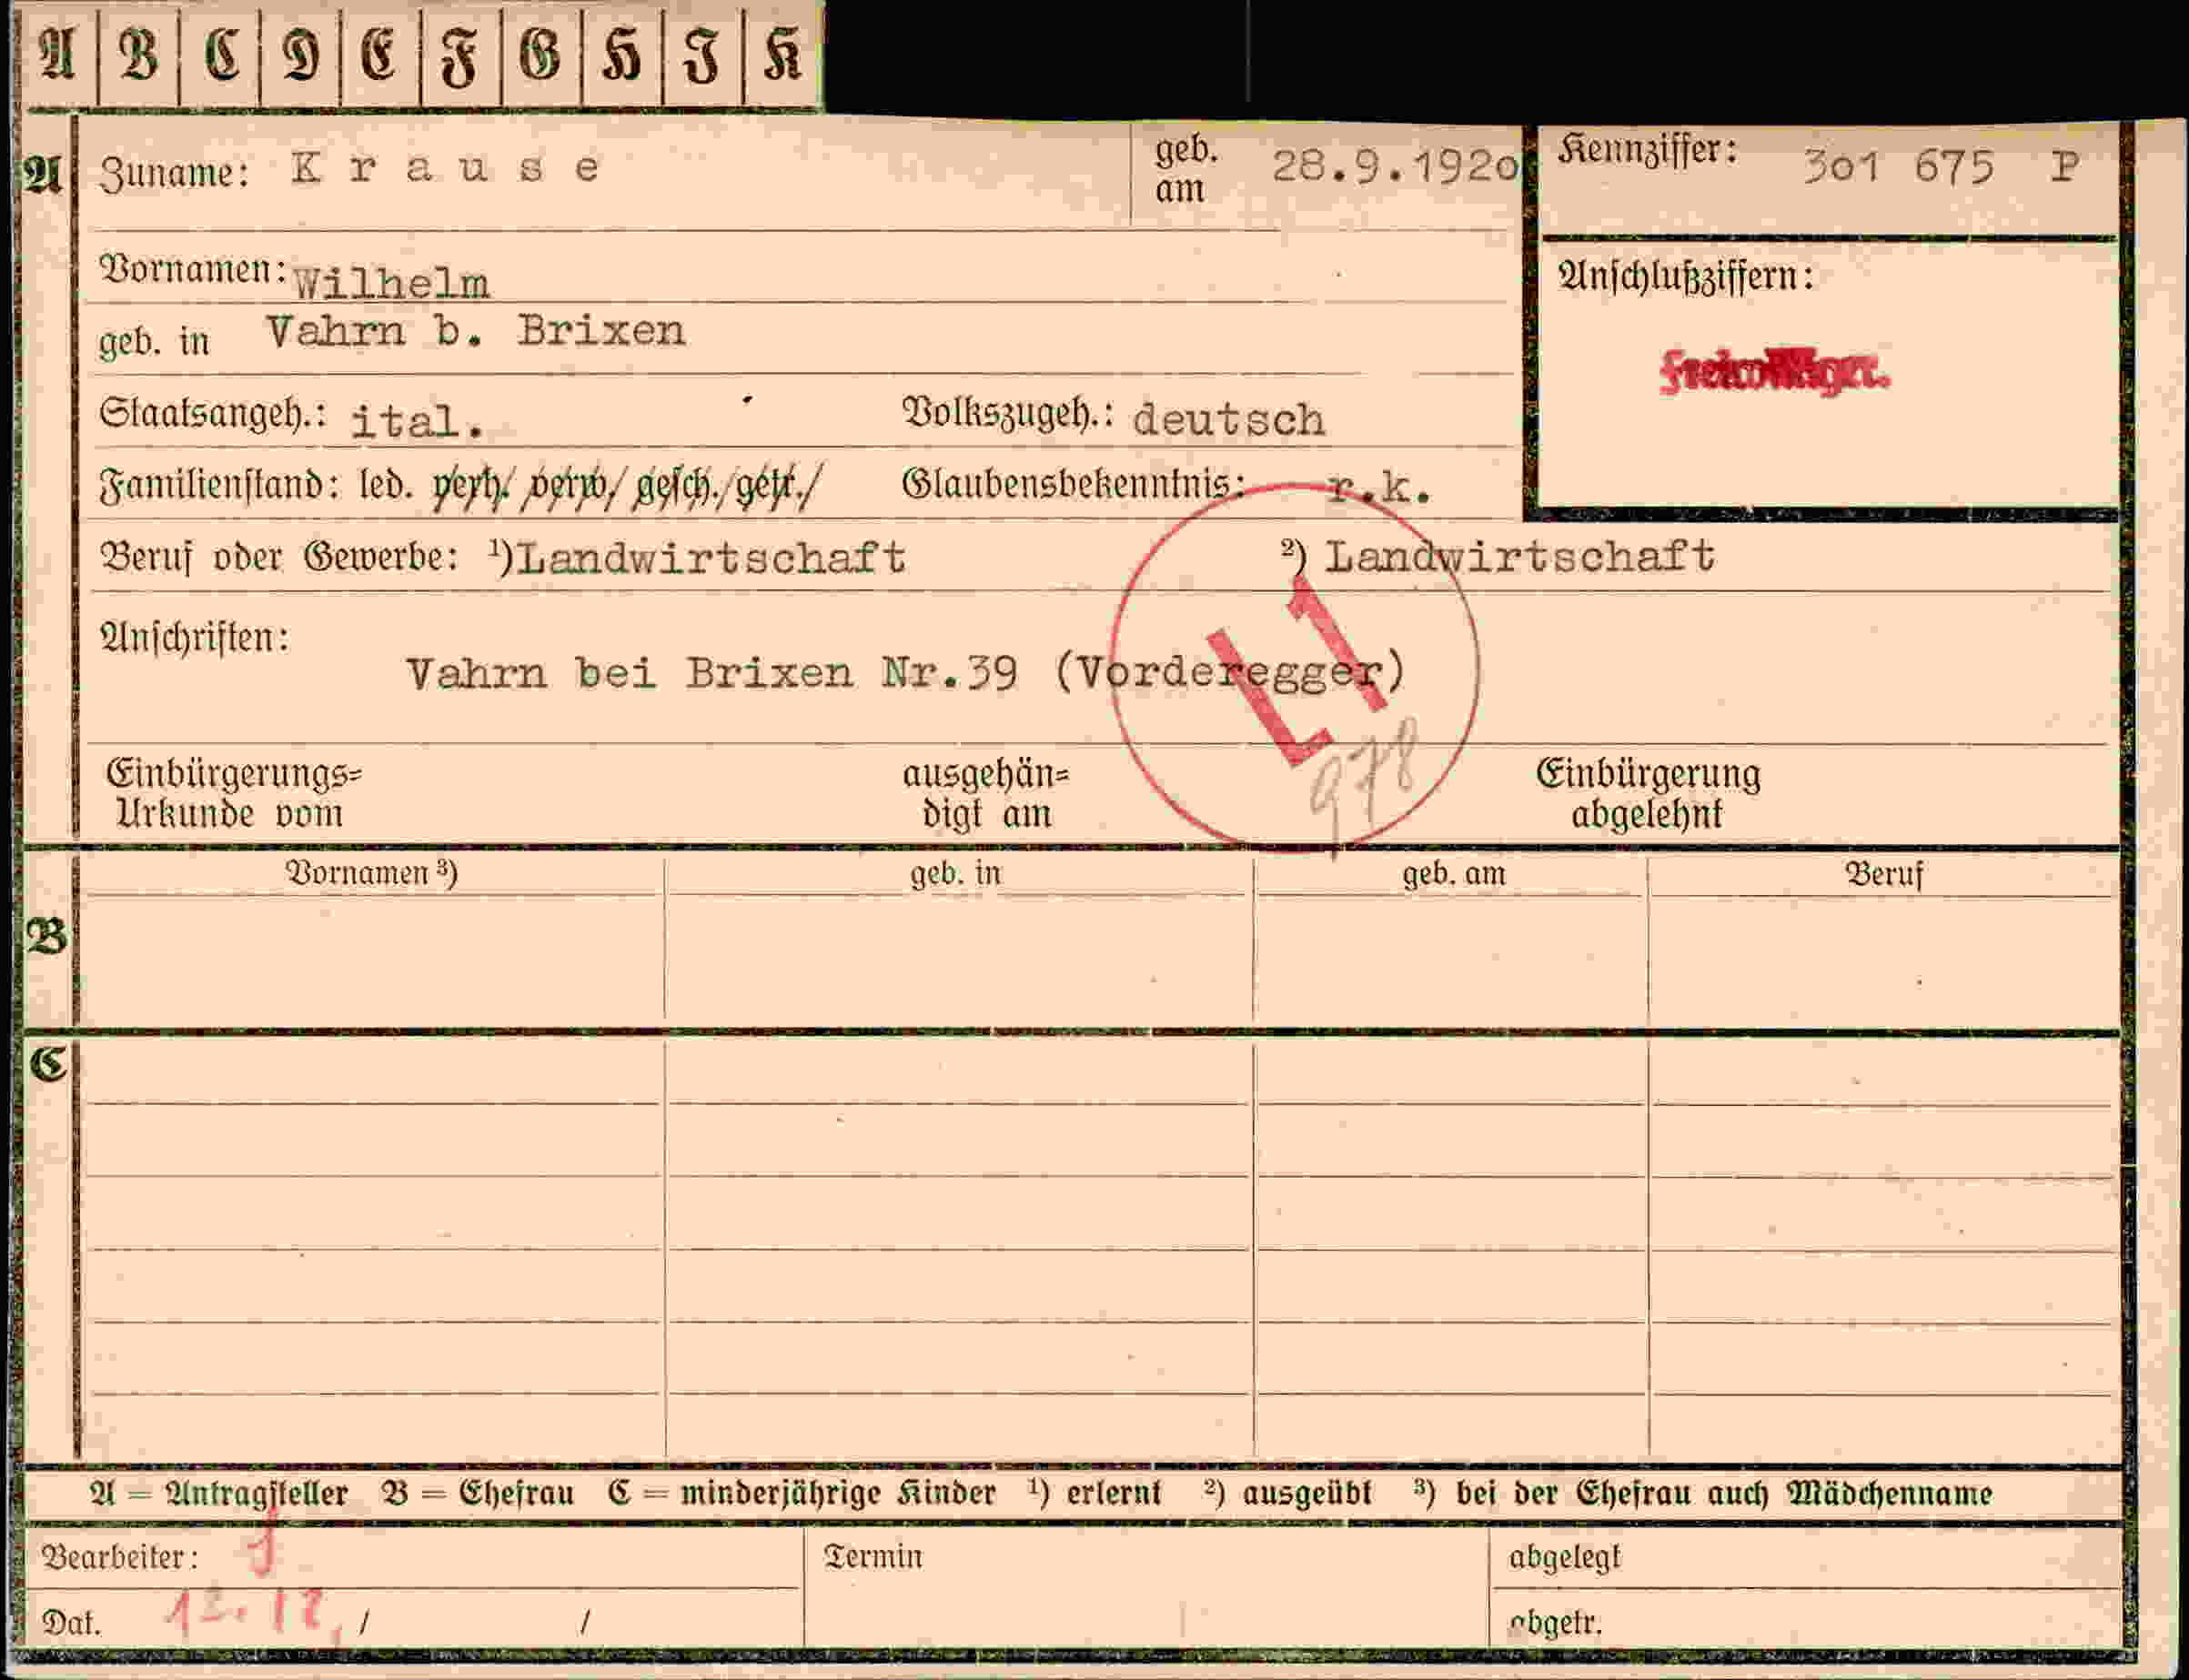This screenshot has height=1680, width=2189.
Task: Click the 'ausgehändigt am' label
Action: point(986,794)
